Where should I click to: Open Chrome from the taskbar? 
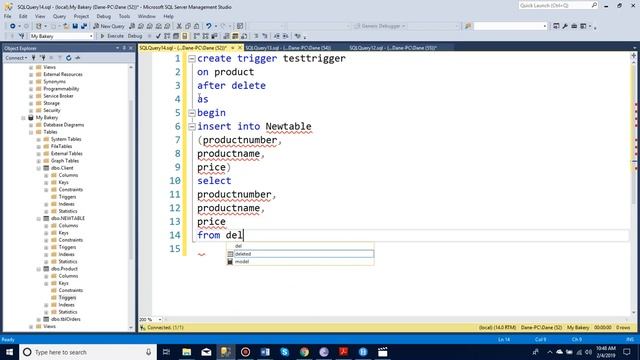click(304, 352)
